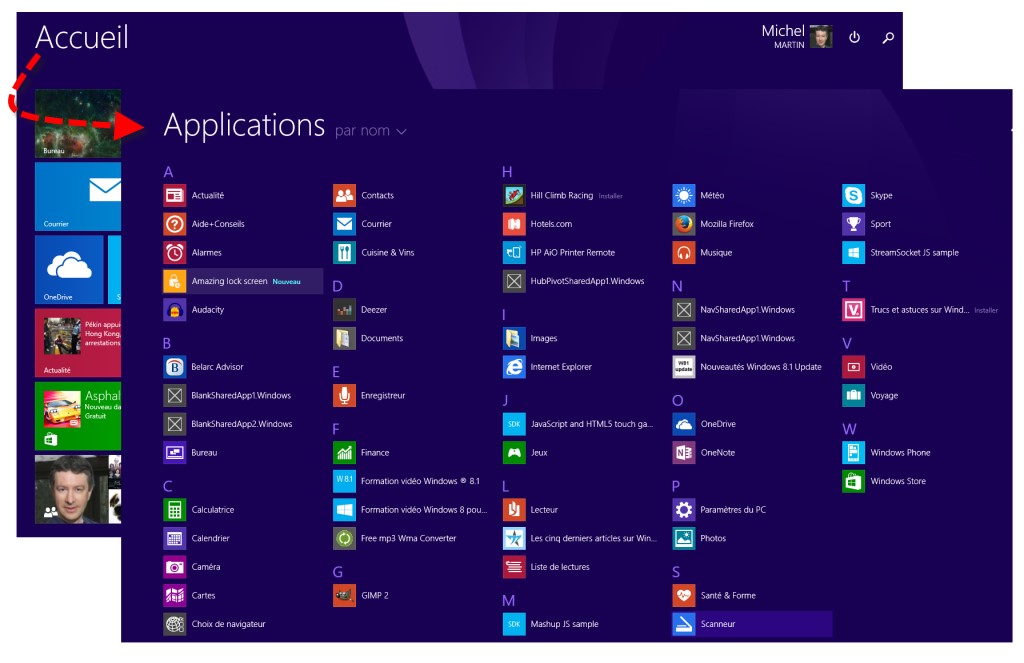Open the Asphalt game tile on Accueil
The height and width of the screenshot is (663, 1024).
click(78, 416)
